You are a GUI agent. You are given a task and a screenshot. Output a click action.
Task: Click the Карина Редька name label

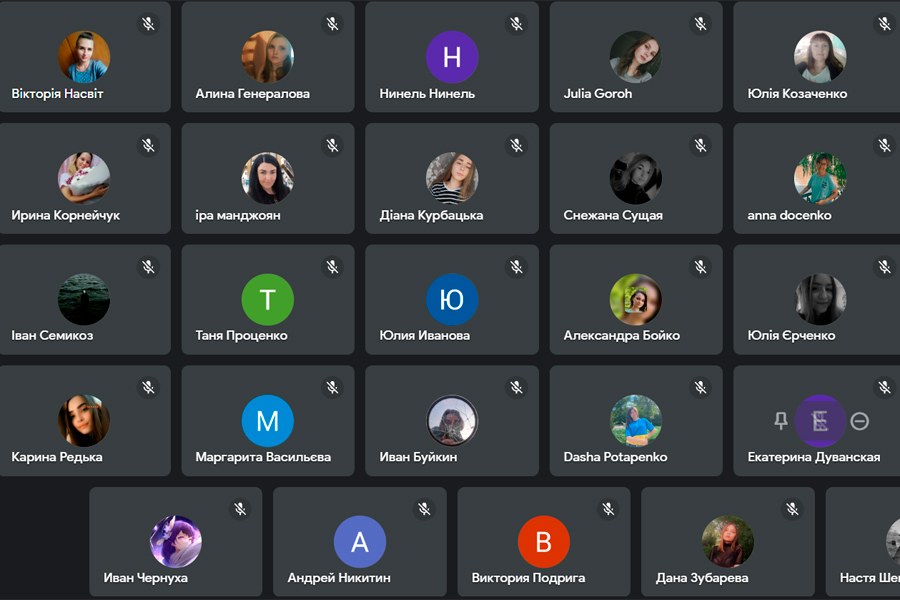pos(57,457)
